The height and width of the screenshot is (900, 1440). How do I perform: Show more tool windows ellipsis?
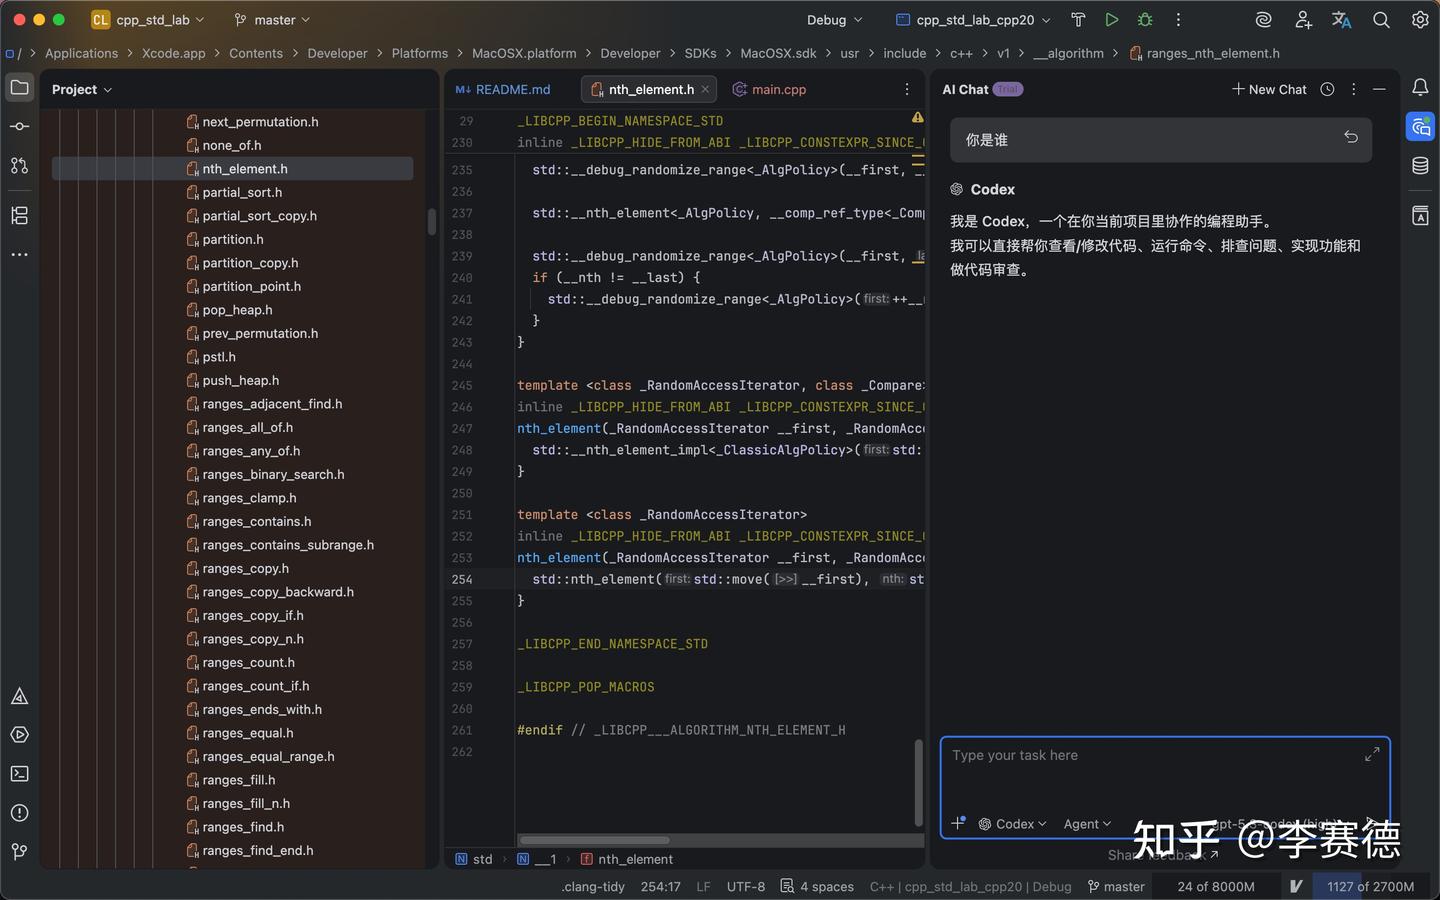[x=19, y=255]
